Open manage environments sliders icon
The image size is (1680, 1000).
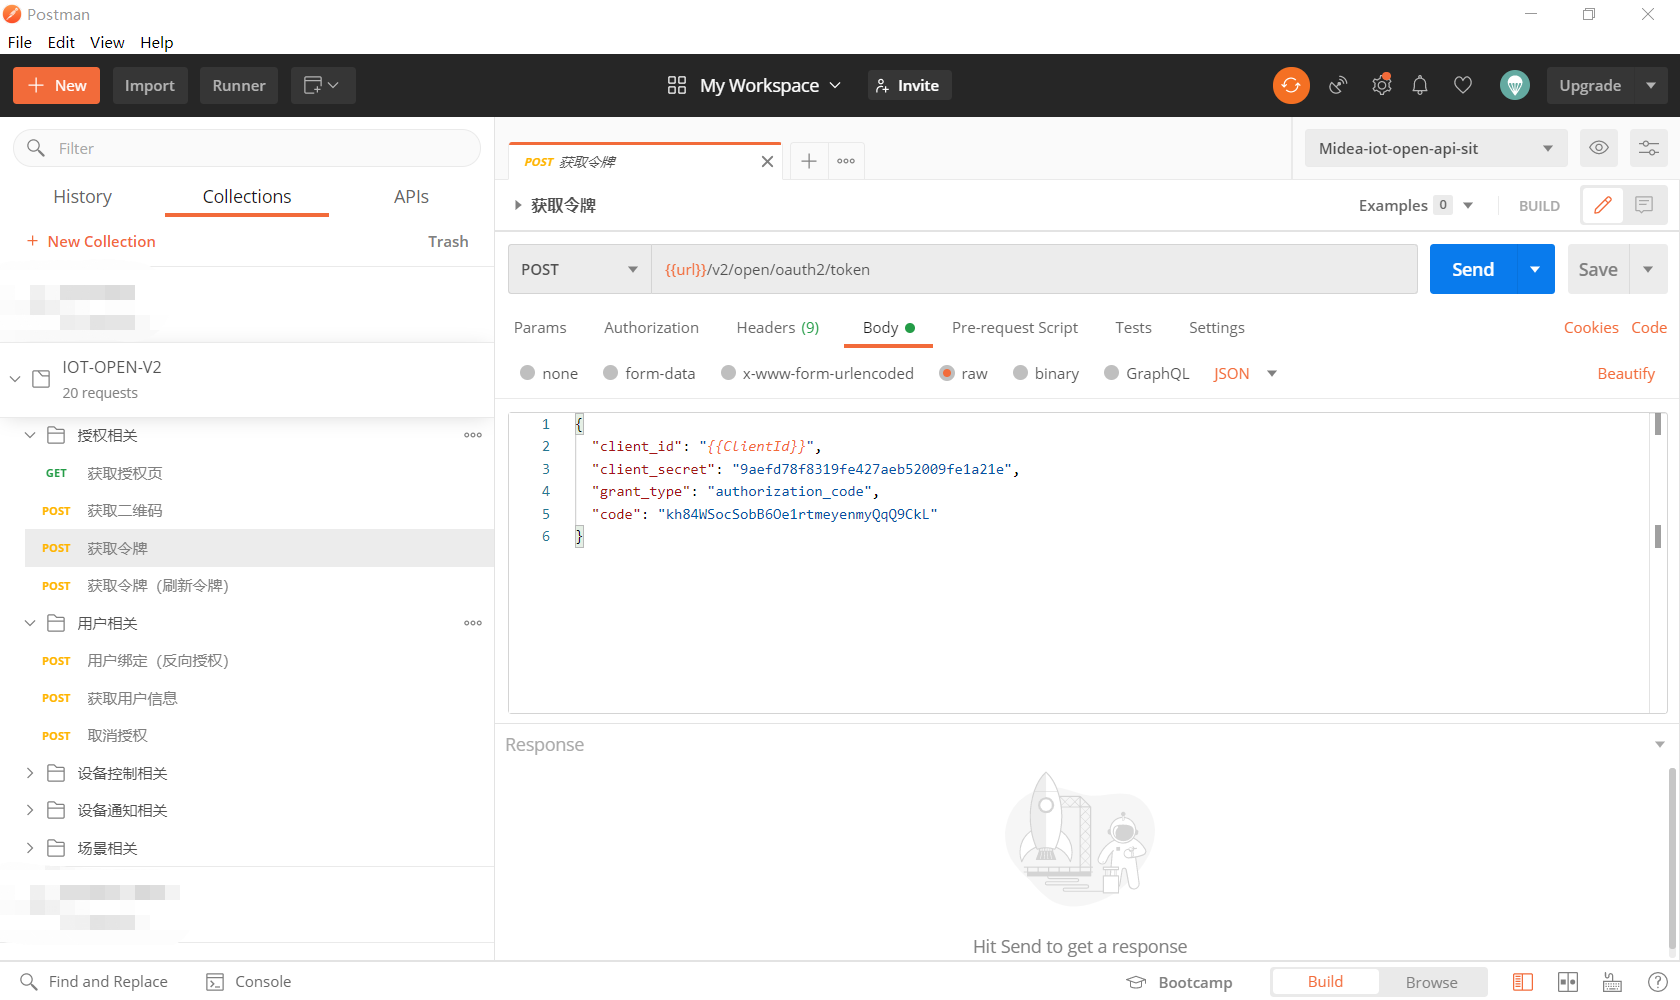click(x=1649, y=148)
